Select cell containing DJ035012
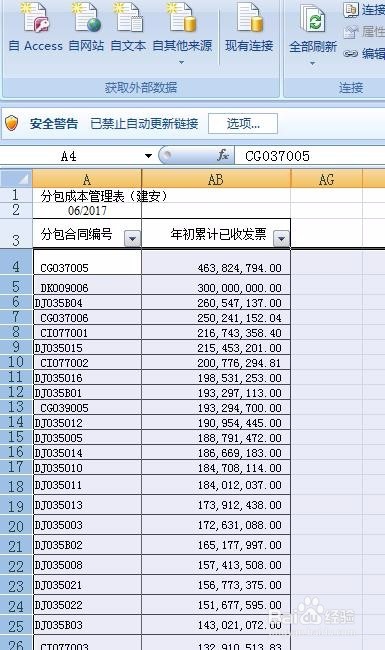This screenshot has width=385, height=650. [87, 422]
